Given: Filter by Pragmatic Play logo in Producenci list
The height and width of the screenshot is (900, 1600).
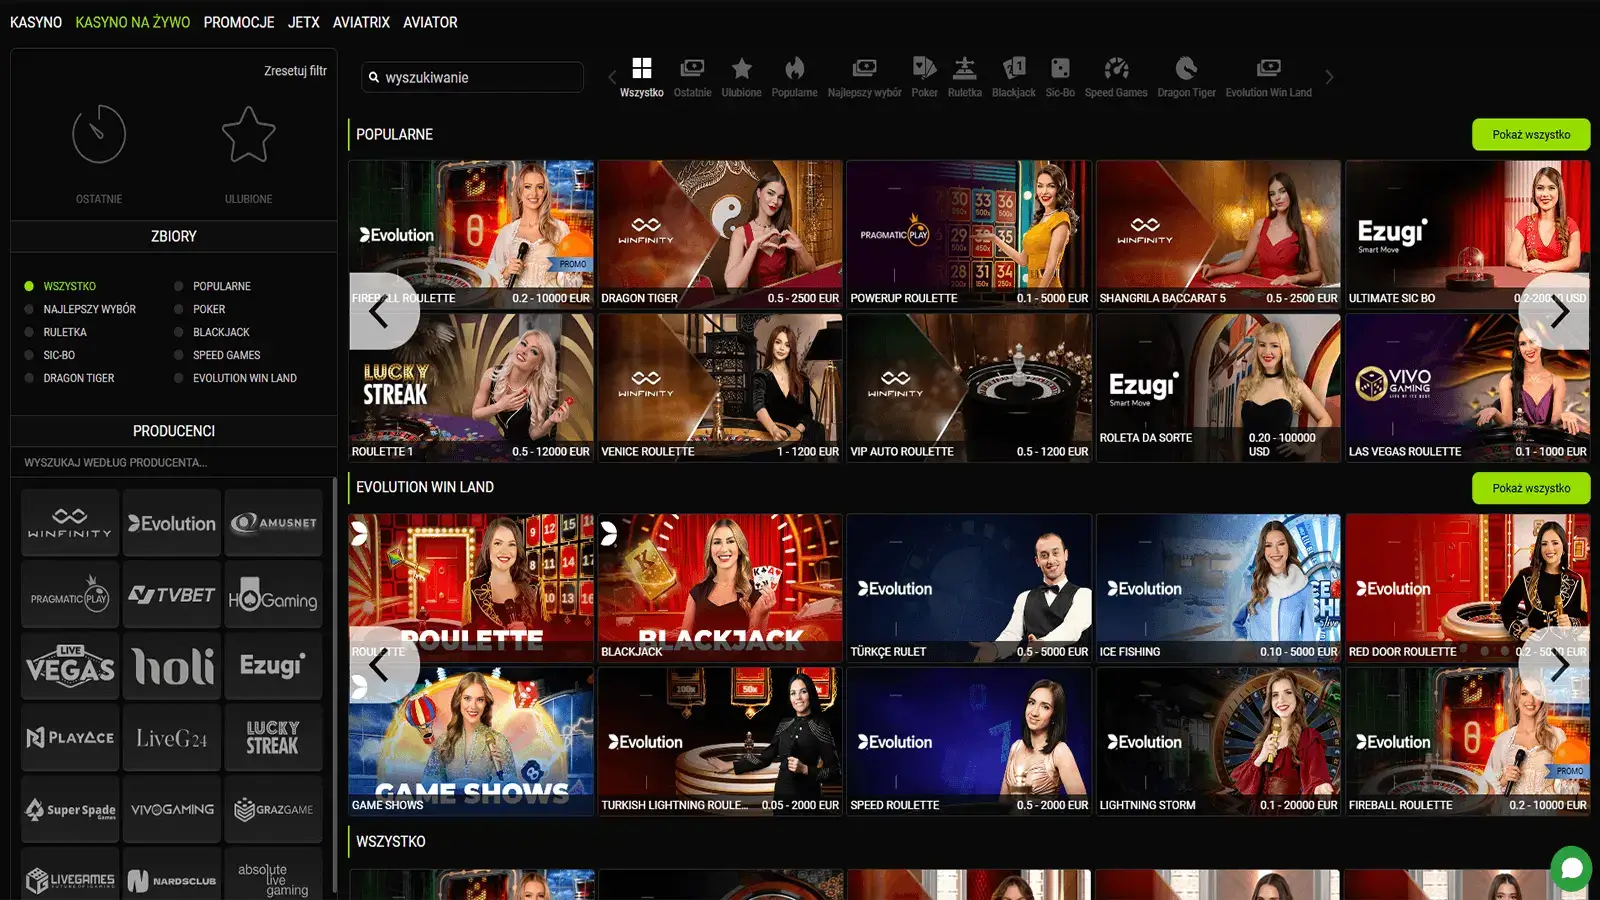Looking at the screenshot, I should (69, 595).
